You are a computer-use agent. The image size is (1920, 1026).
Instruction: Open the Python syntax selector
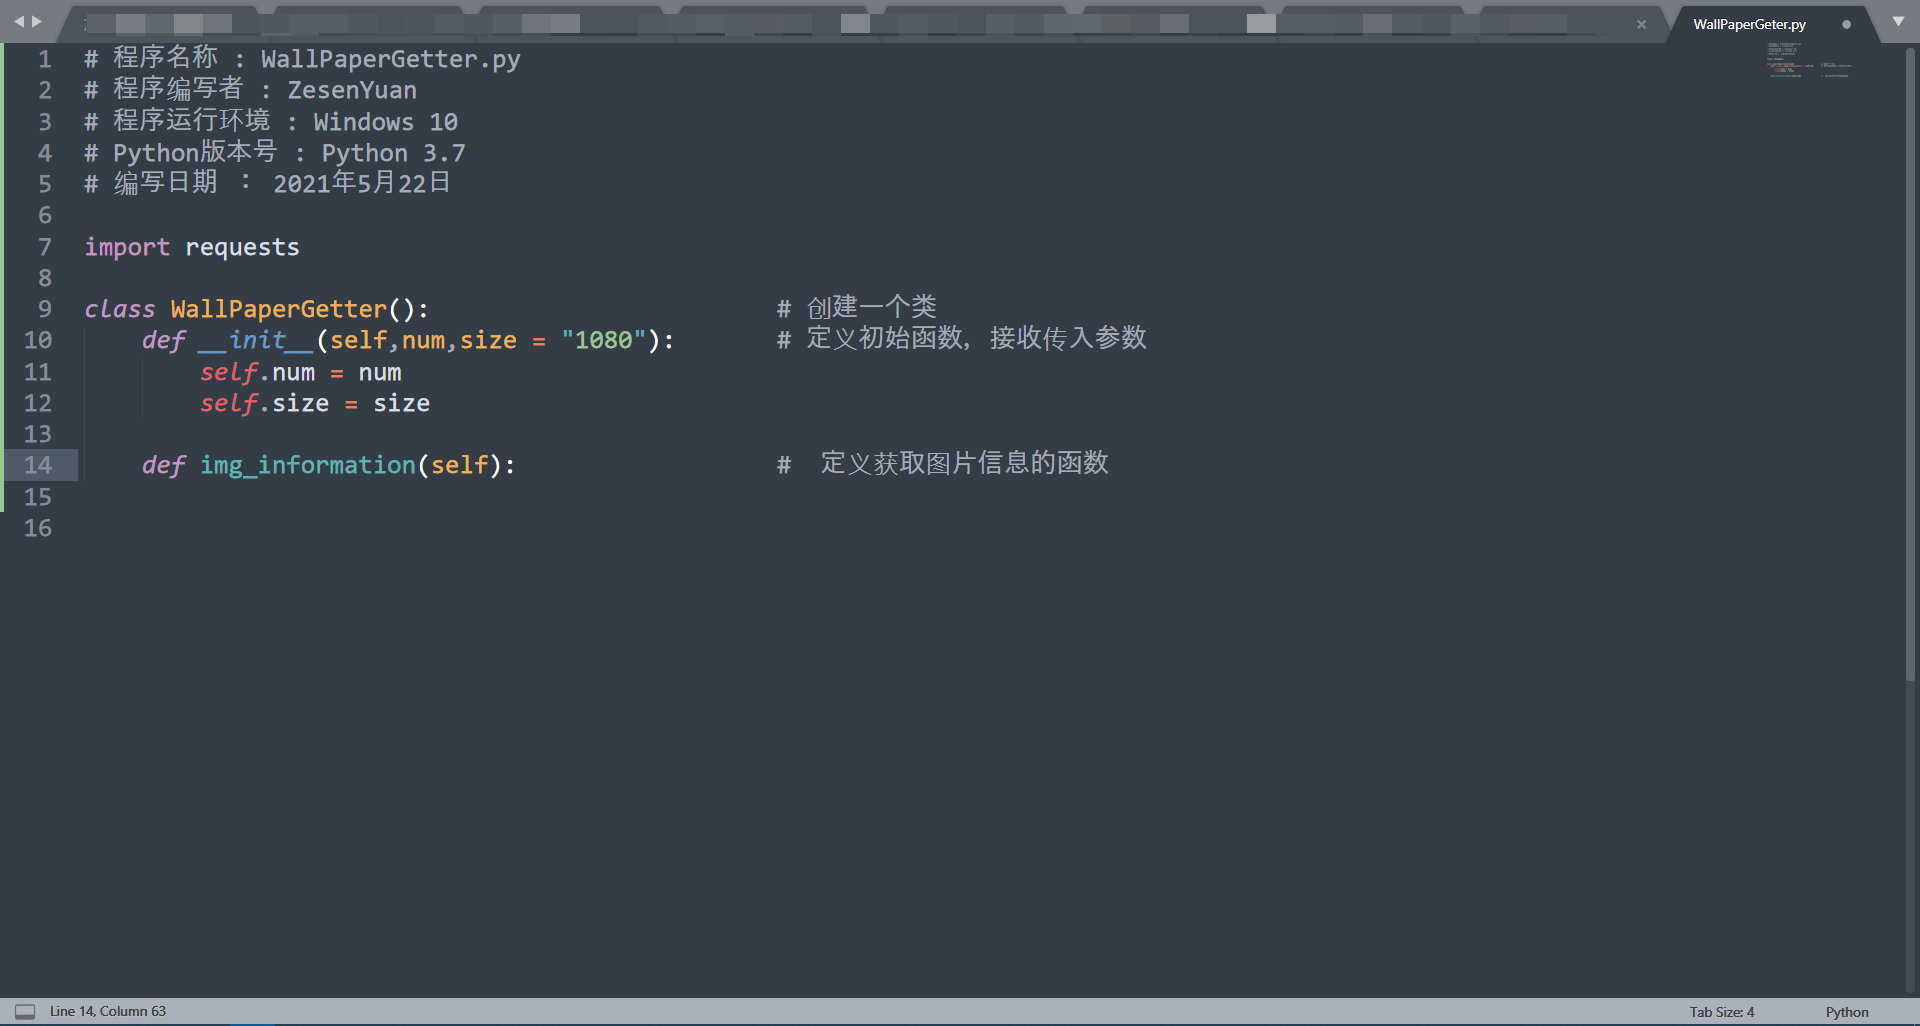coord(1846,1011)
